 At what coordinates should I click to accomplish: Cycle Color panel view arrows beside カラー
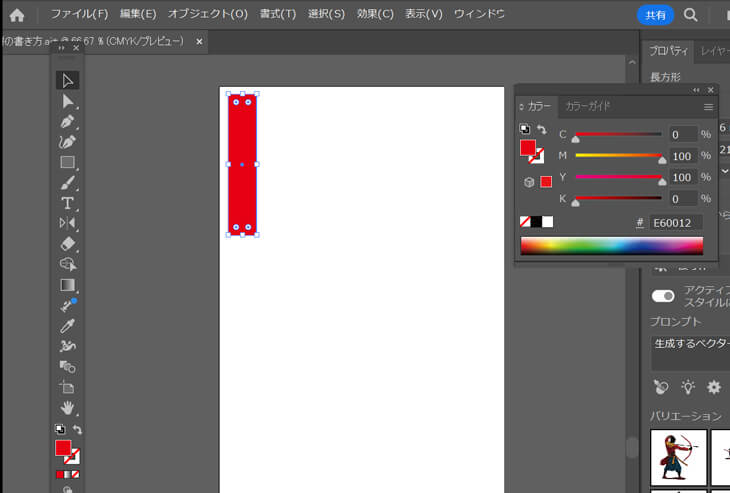521,107
